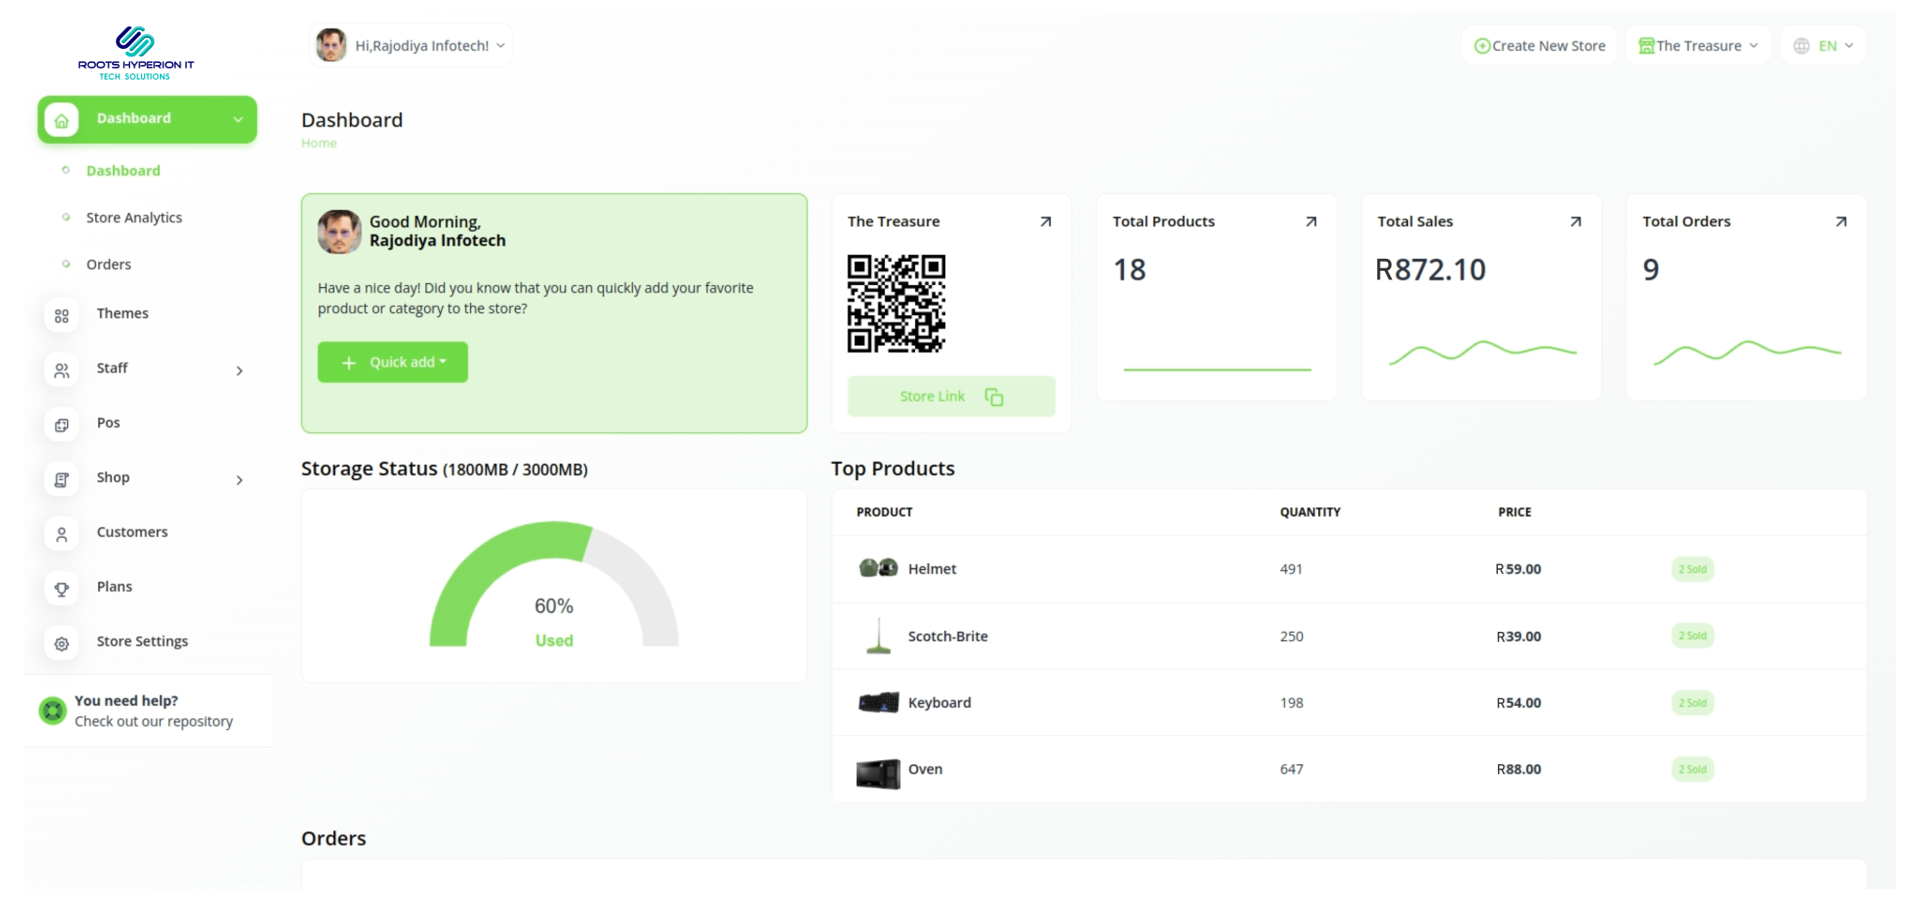Image resolution: width=1920 pixels, height=900 pixels.
Task: Click the arrow icon on Total Orders card
Action: 1840,222
